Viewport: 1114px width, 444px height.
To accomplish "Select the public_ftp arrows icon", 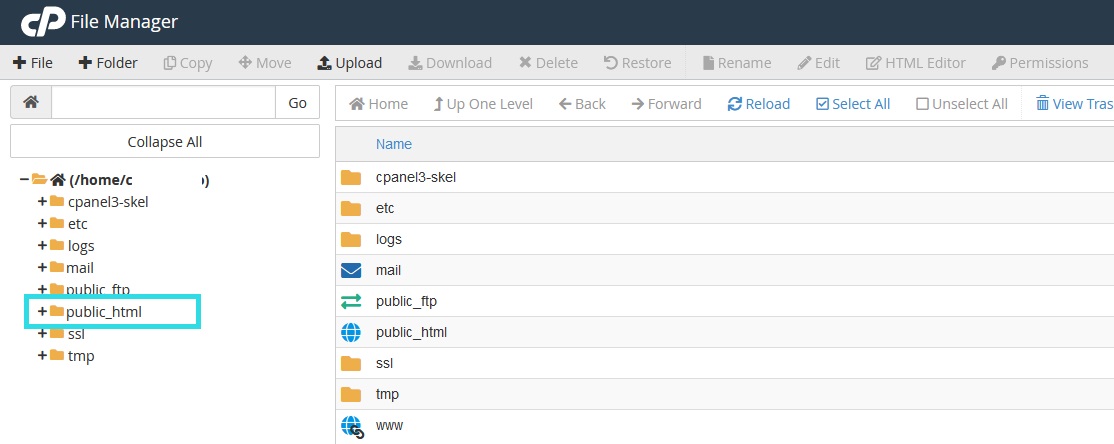I will [x=351, y=301].
